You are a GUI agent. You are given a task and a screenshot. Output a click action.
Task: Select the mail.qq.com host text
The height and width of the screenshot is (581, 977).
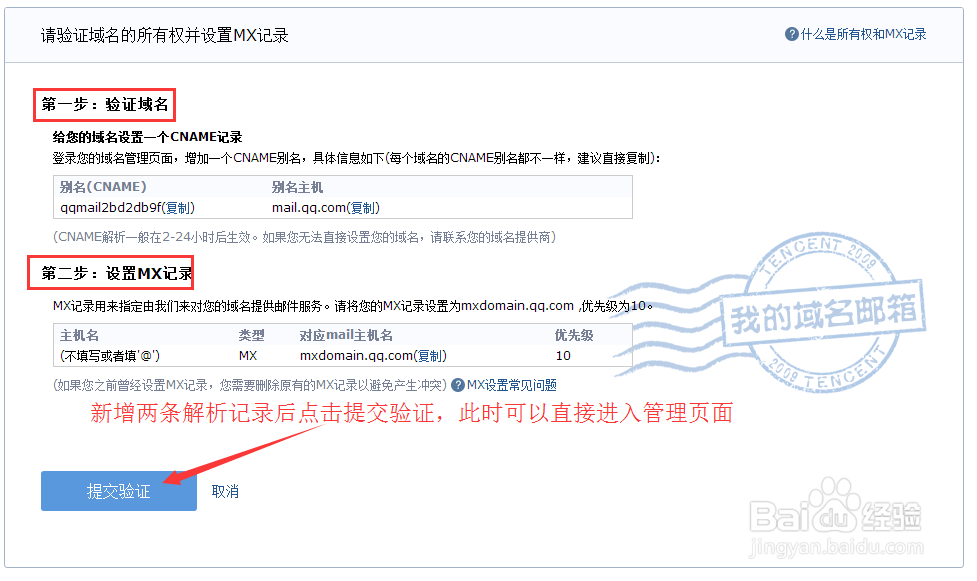coord(308,208)
